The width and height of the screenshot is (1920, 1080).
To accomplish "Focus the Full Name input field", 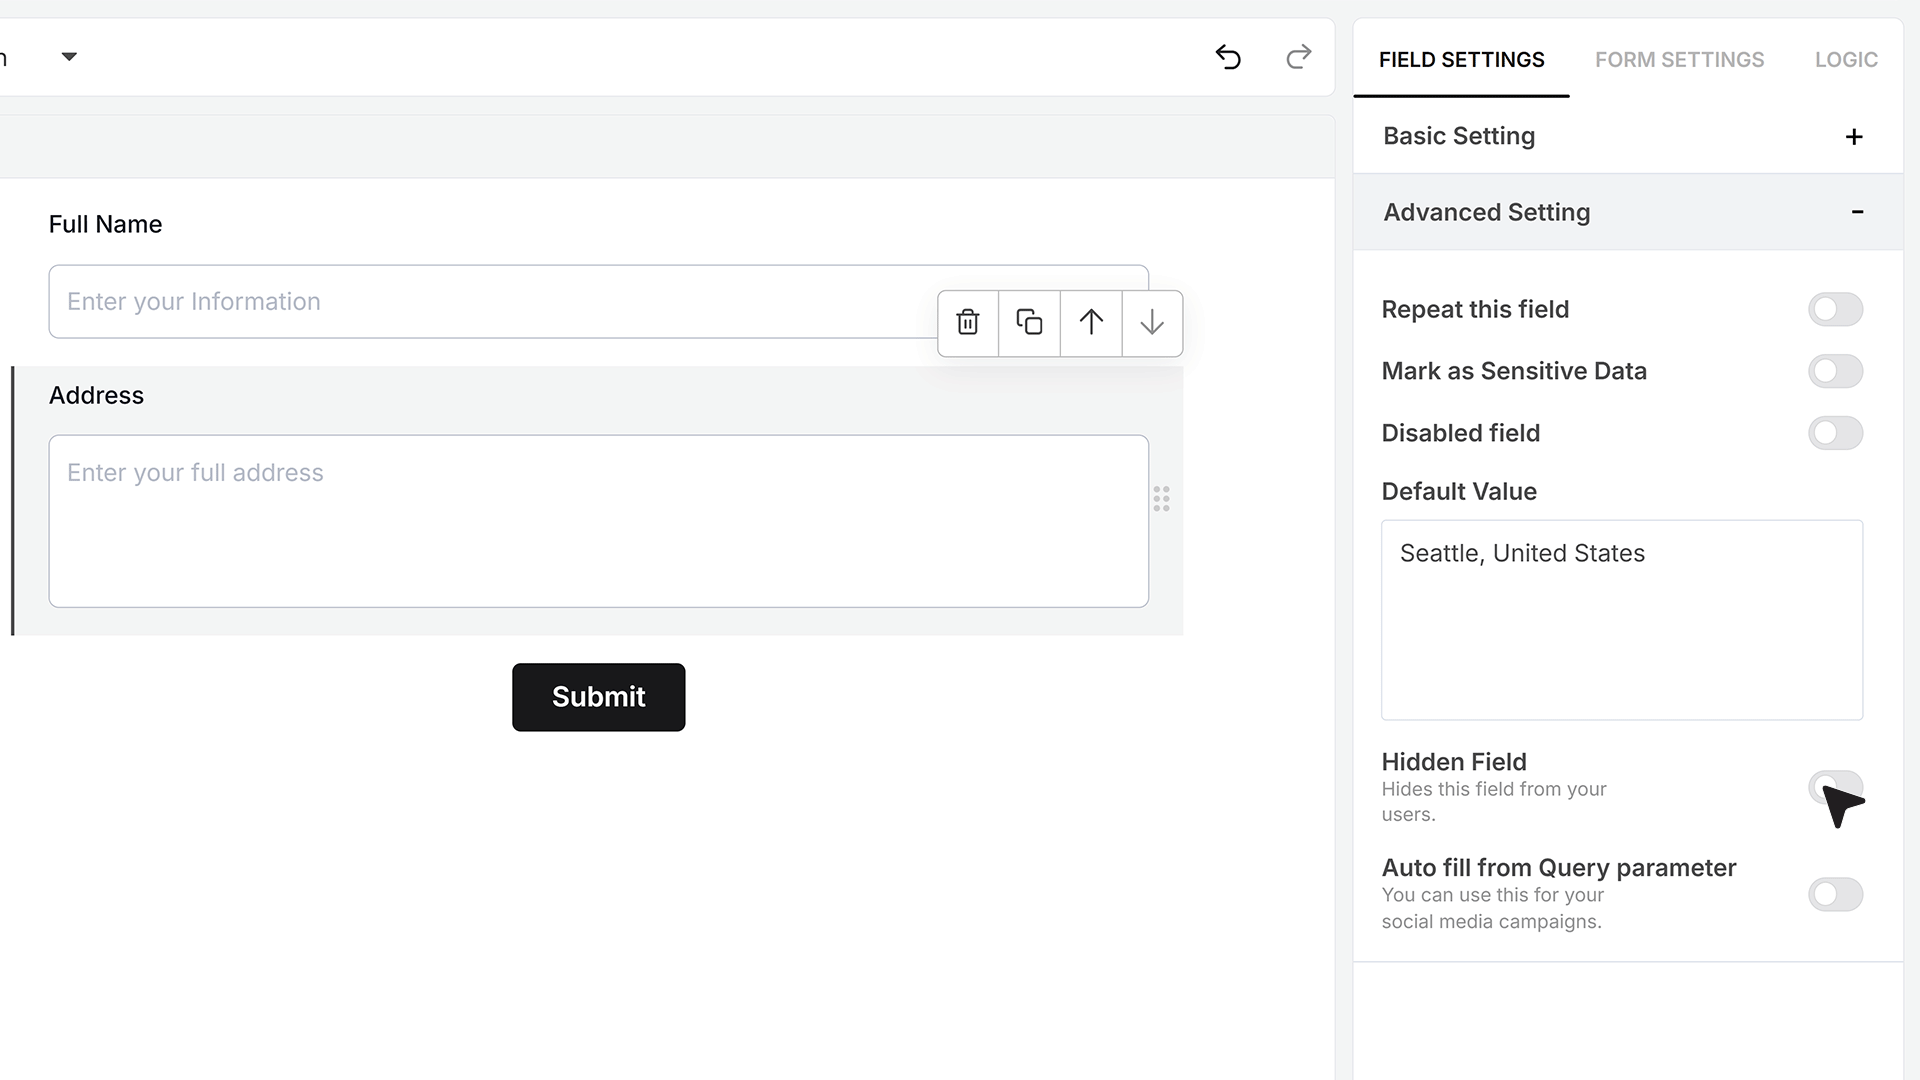I will pyautogui.click(x=598, y=302).
